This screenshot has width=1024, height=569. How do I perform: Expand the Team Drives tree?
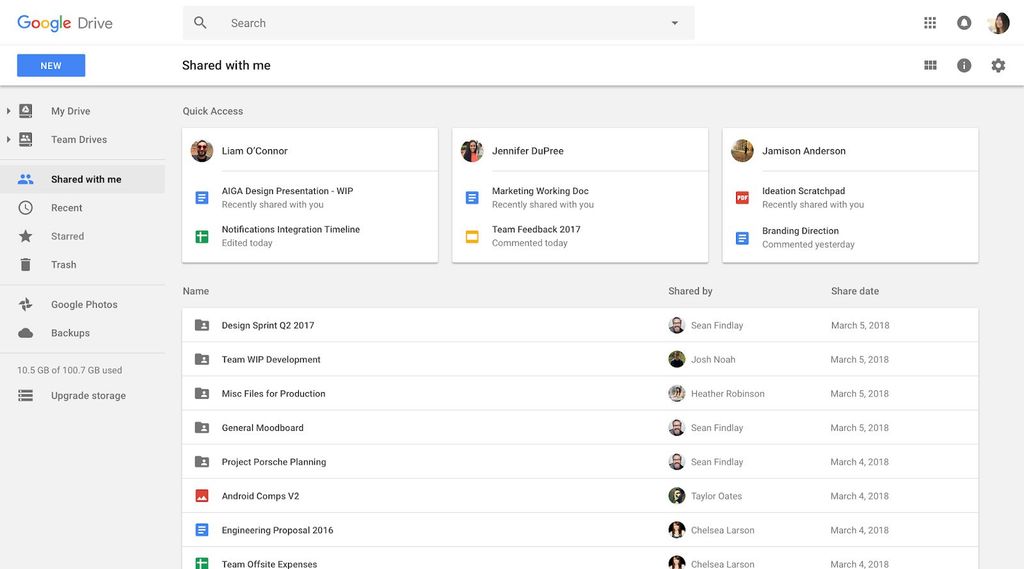pos(9,140)
